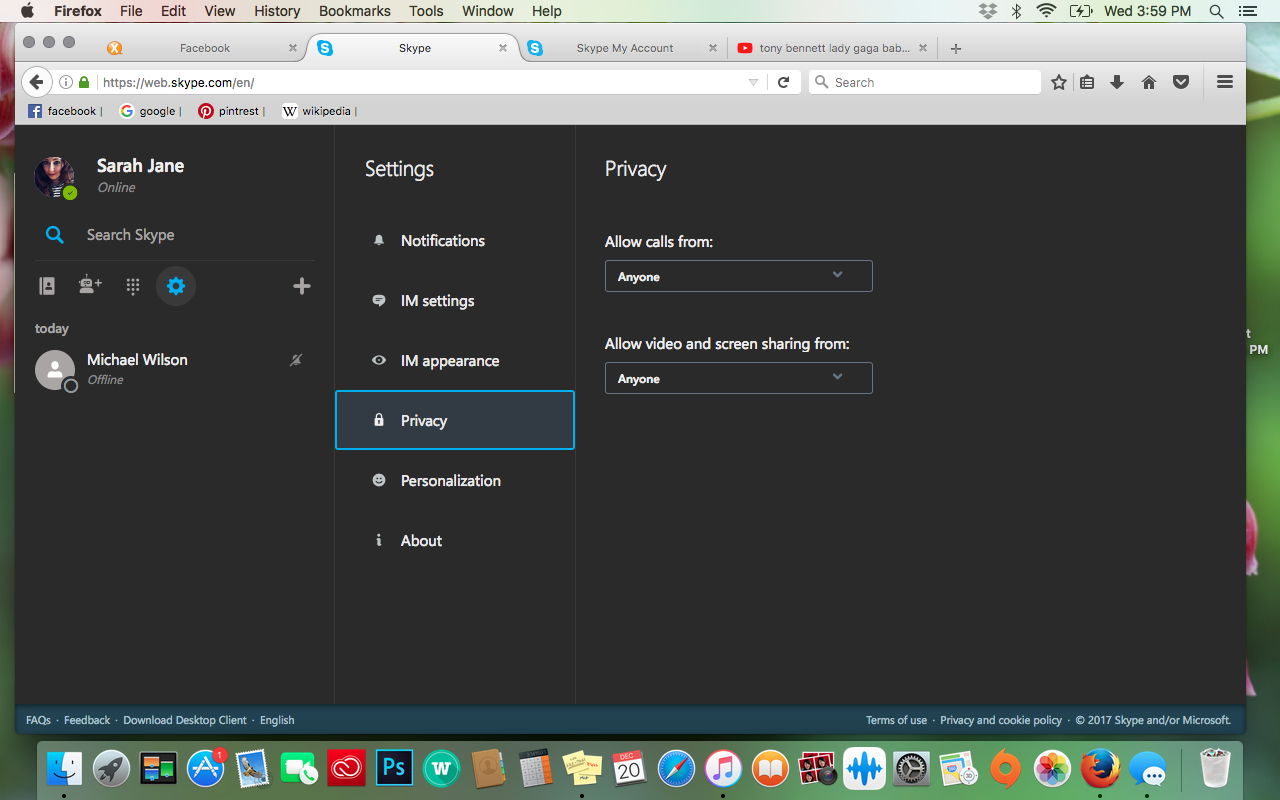The image size is (1280, 800).
Task: Switch to tony bennett lady gaga tab
Action: pos(832,48)
